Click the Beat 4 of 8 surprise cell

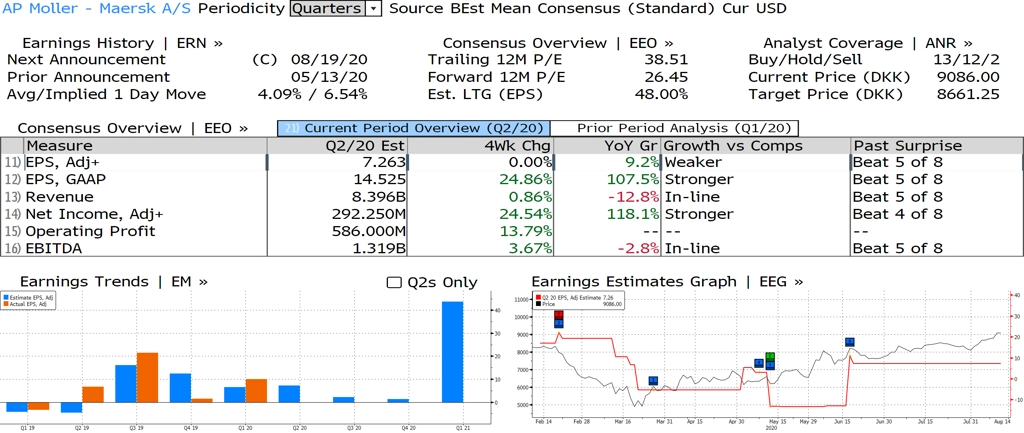(898, 214)
